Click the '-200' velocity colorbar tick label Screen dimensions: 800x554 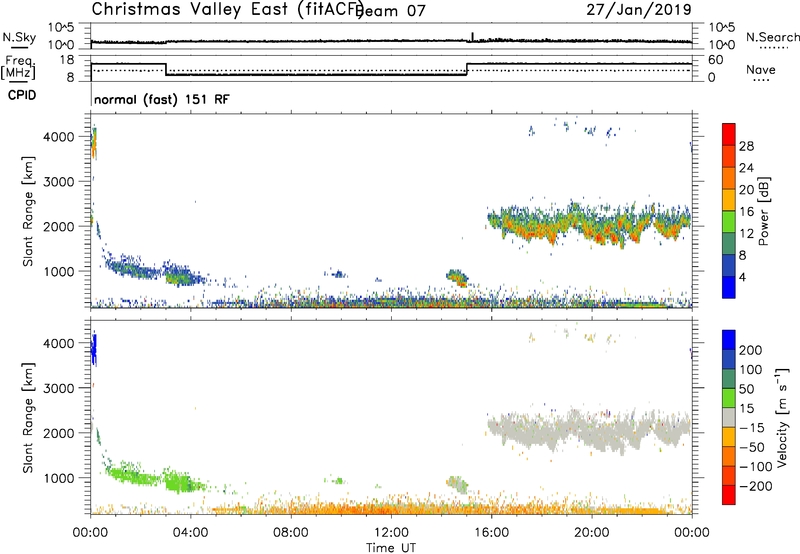click(755, 486)
